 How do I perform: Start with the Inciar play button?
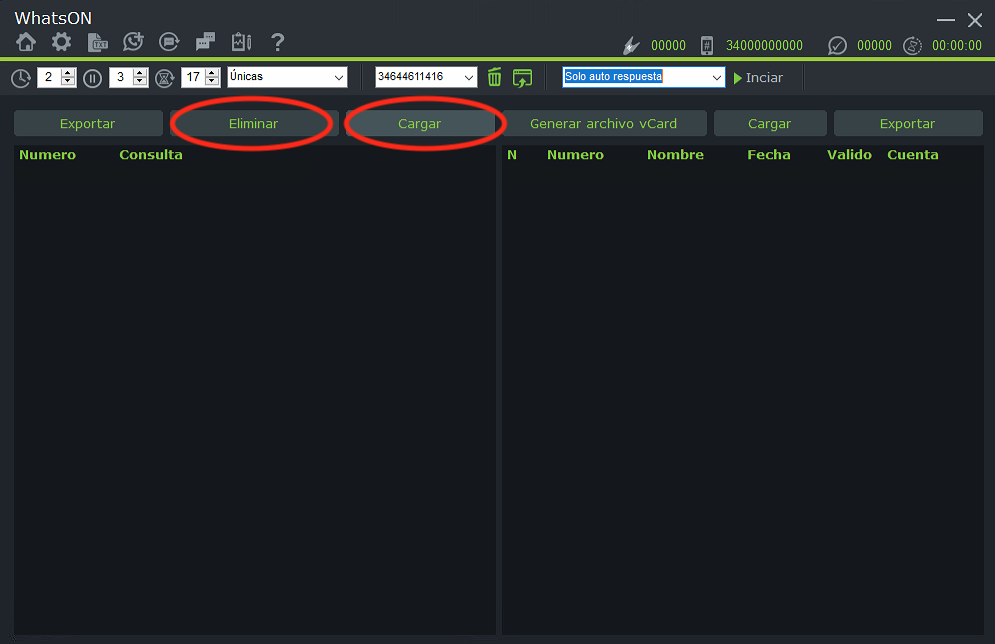(x=758, y=77)
